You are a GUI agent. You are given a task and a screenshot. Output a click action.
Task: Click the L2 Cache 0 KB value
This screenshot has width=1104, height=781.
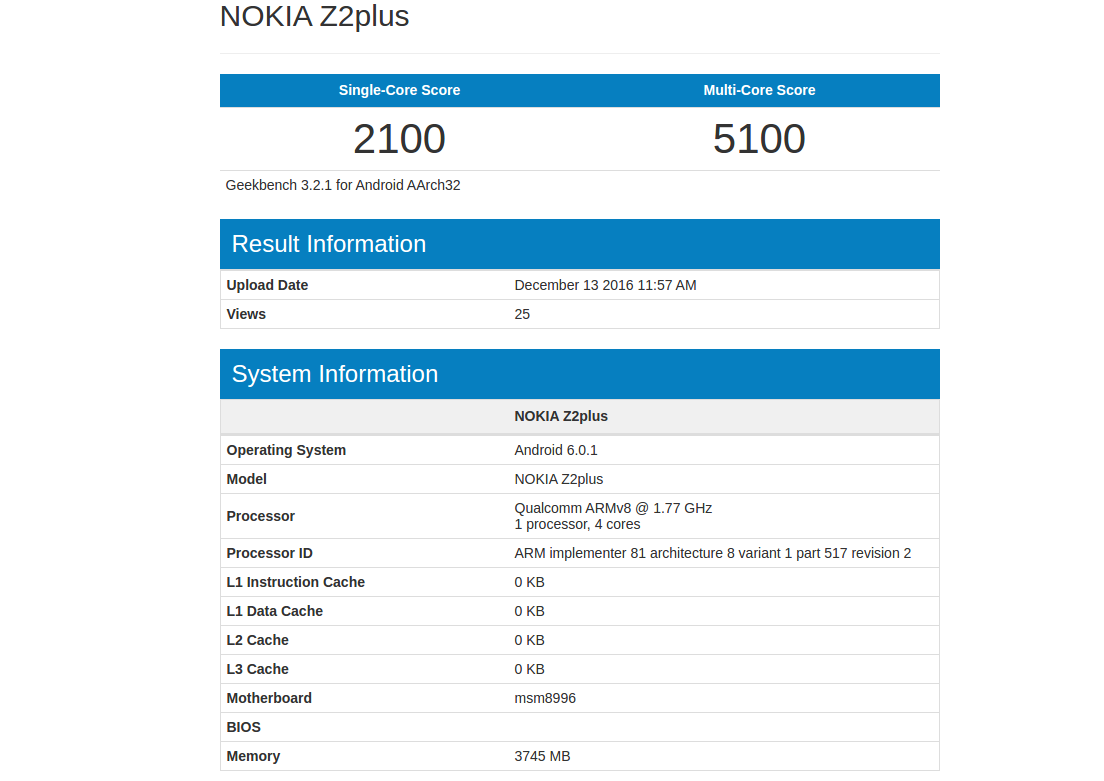[x=529, y=640]
